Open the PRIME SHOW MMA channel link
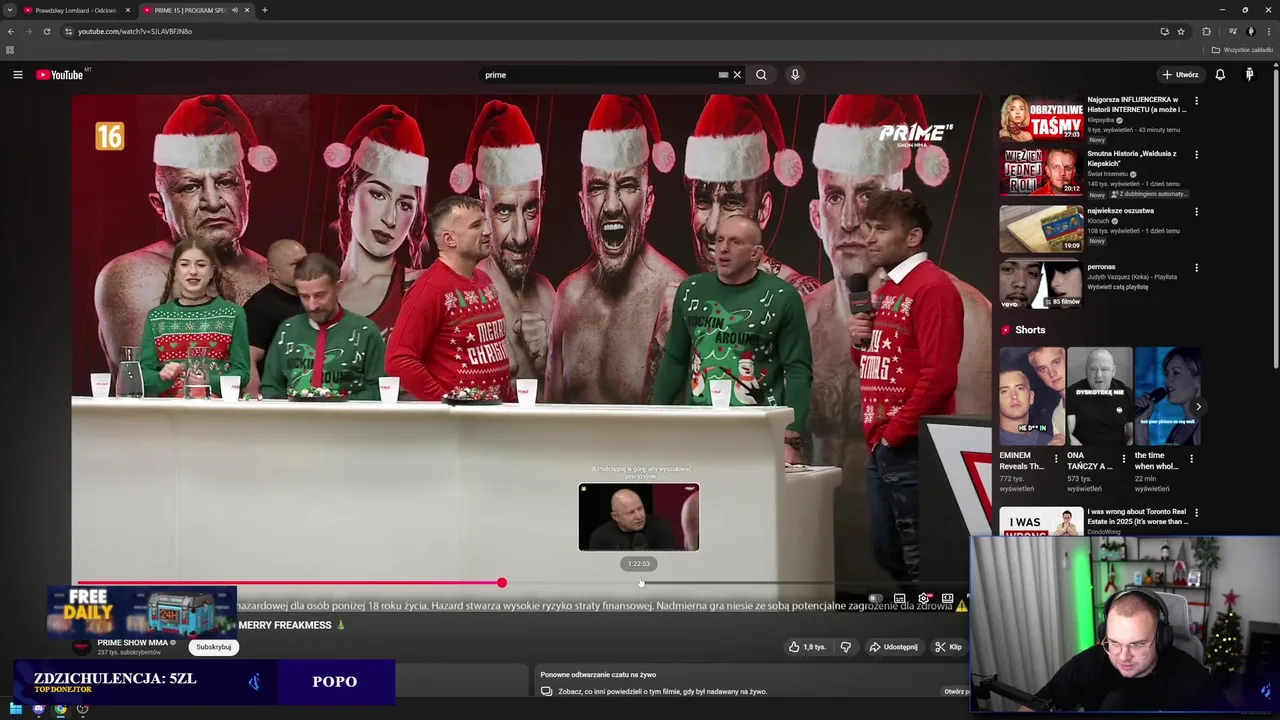This screenshot has height=720, width=1280. point(132,642)
